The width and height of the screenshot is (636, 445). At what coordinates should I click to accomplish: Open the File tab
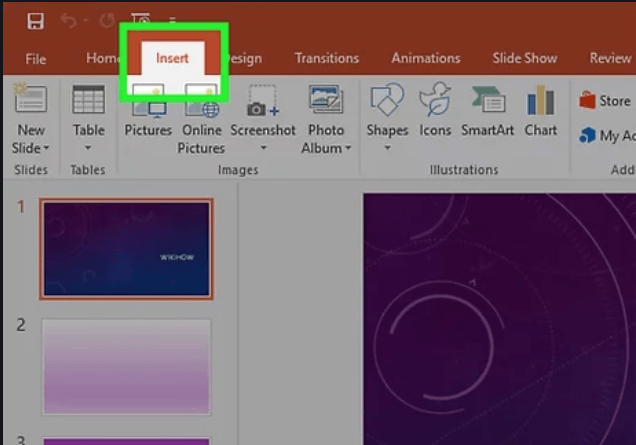[x=36, y=59]
